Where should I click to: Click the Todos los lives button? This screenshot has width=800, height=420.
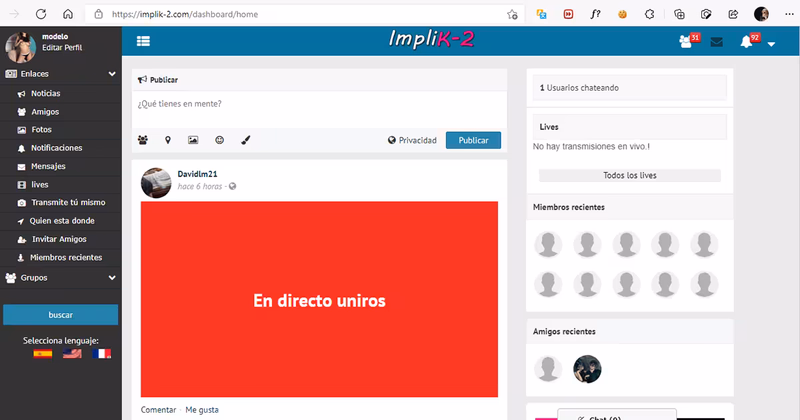pyautogui.click(x=629, y=175)
